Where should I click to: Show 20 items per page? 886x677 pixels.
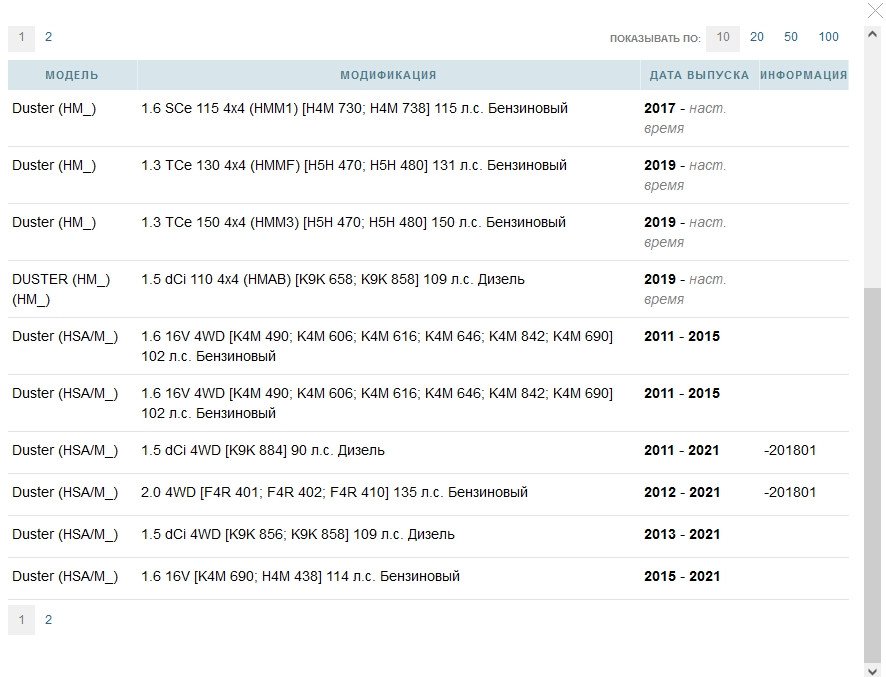click(x=757, y=37)
